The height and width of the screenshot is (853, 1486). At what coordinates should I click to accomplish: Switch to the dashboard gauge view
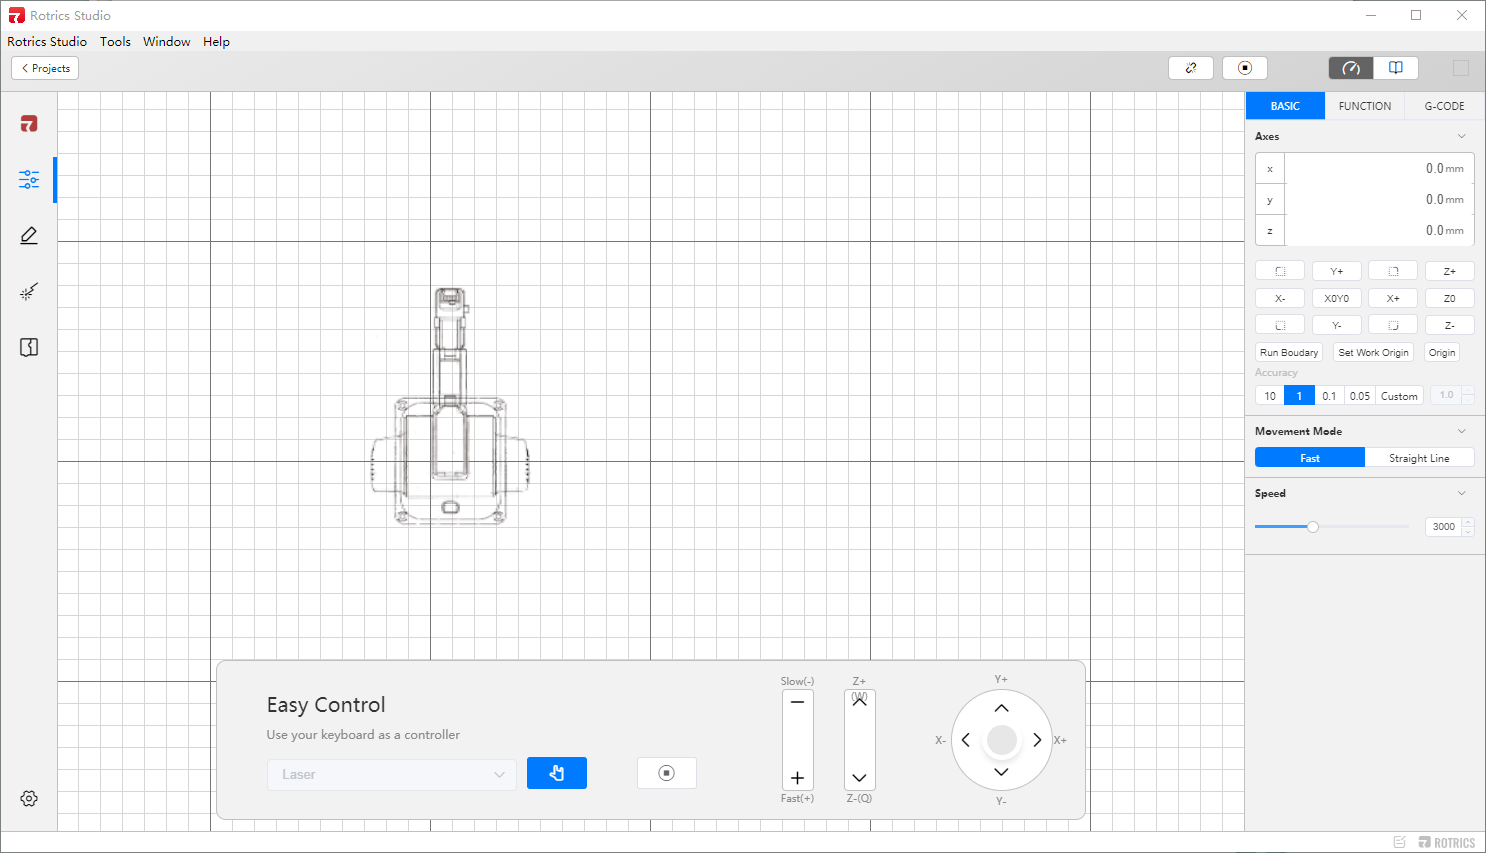tap(1351, 68)
